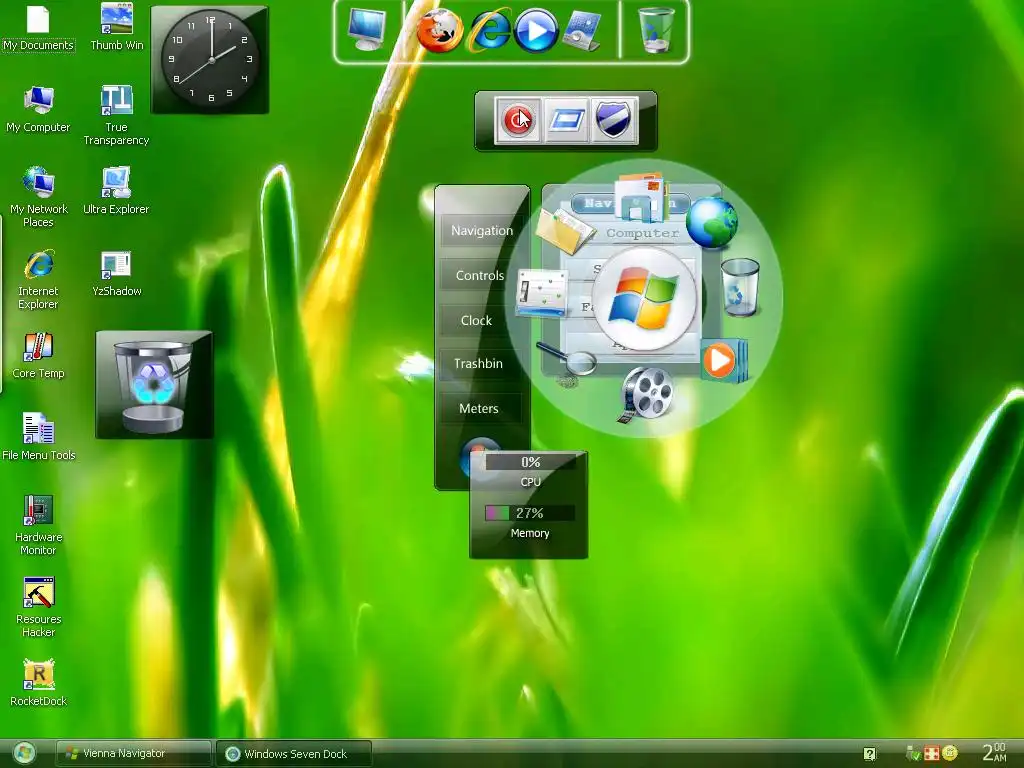Viewport: 1024px width, 768px height.
Task: Open Internet Explorer from the top dock
Action: pyautogui.click(x=488, y=31)
